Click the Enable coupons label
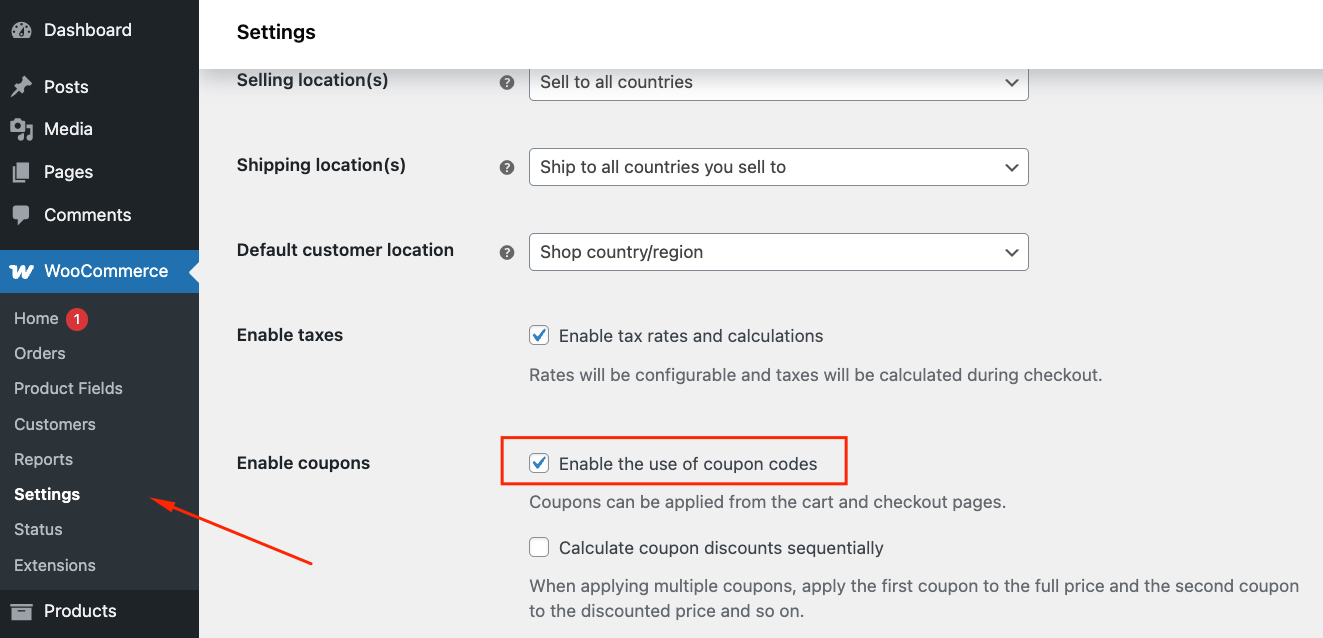Viewport: 1323px width, 638px height. (303, 463)
